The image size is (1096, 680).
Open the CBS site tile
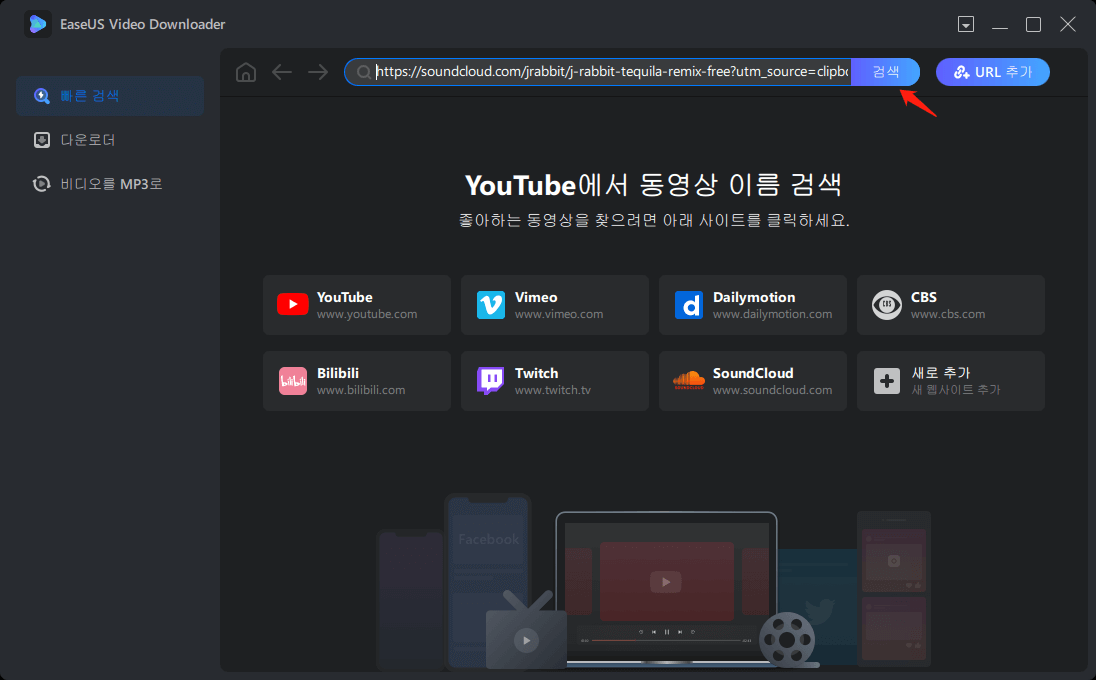[x=950, y=305]
